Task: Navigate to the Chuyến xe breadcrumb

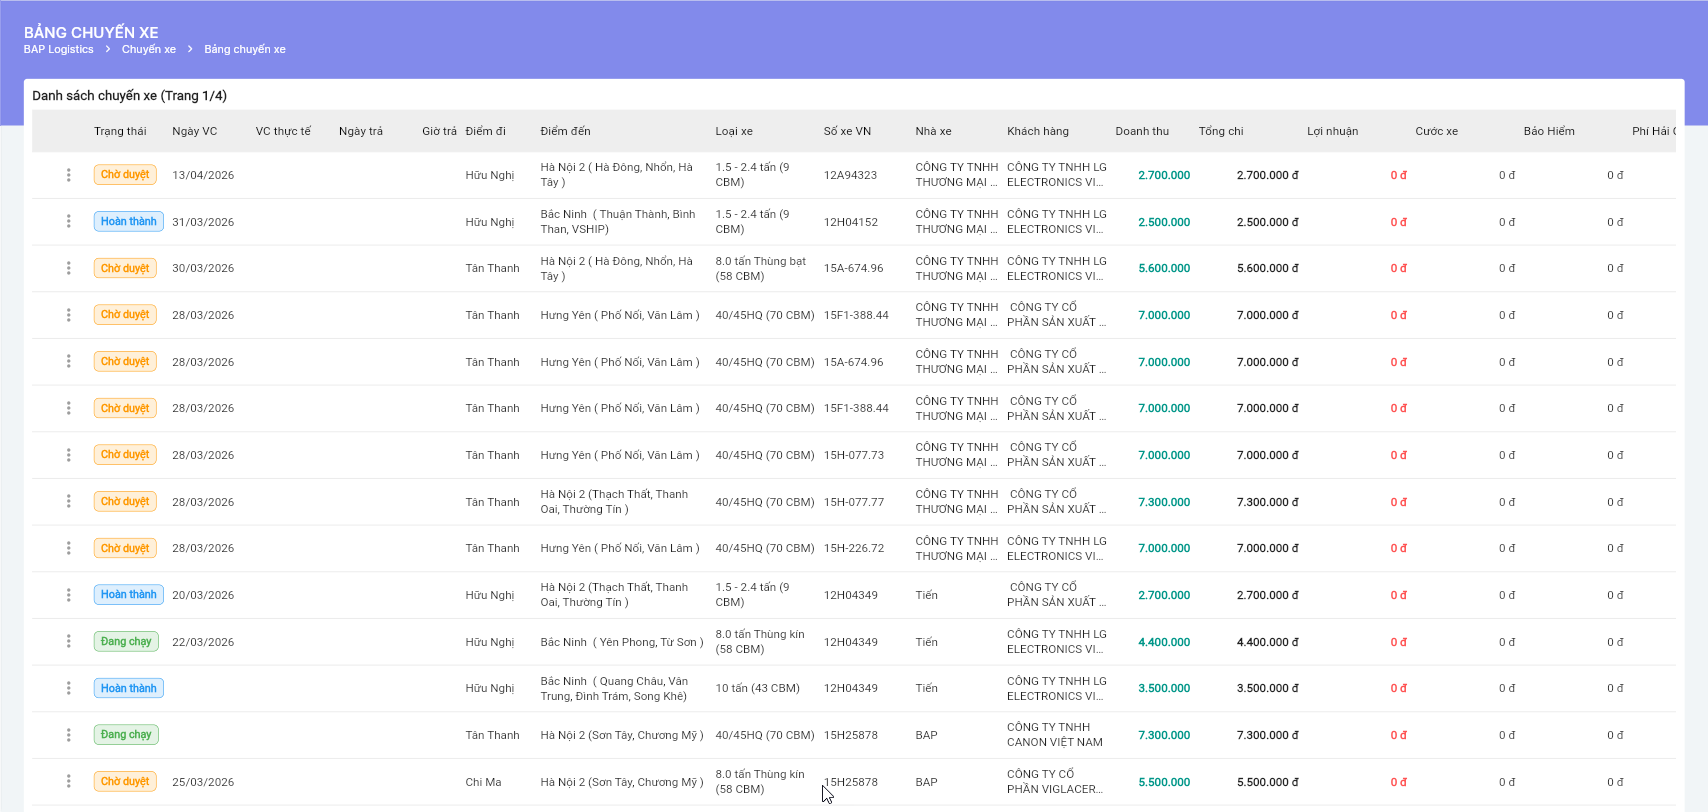Action: [x=148, y=49]
